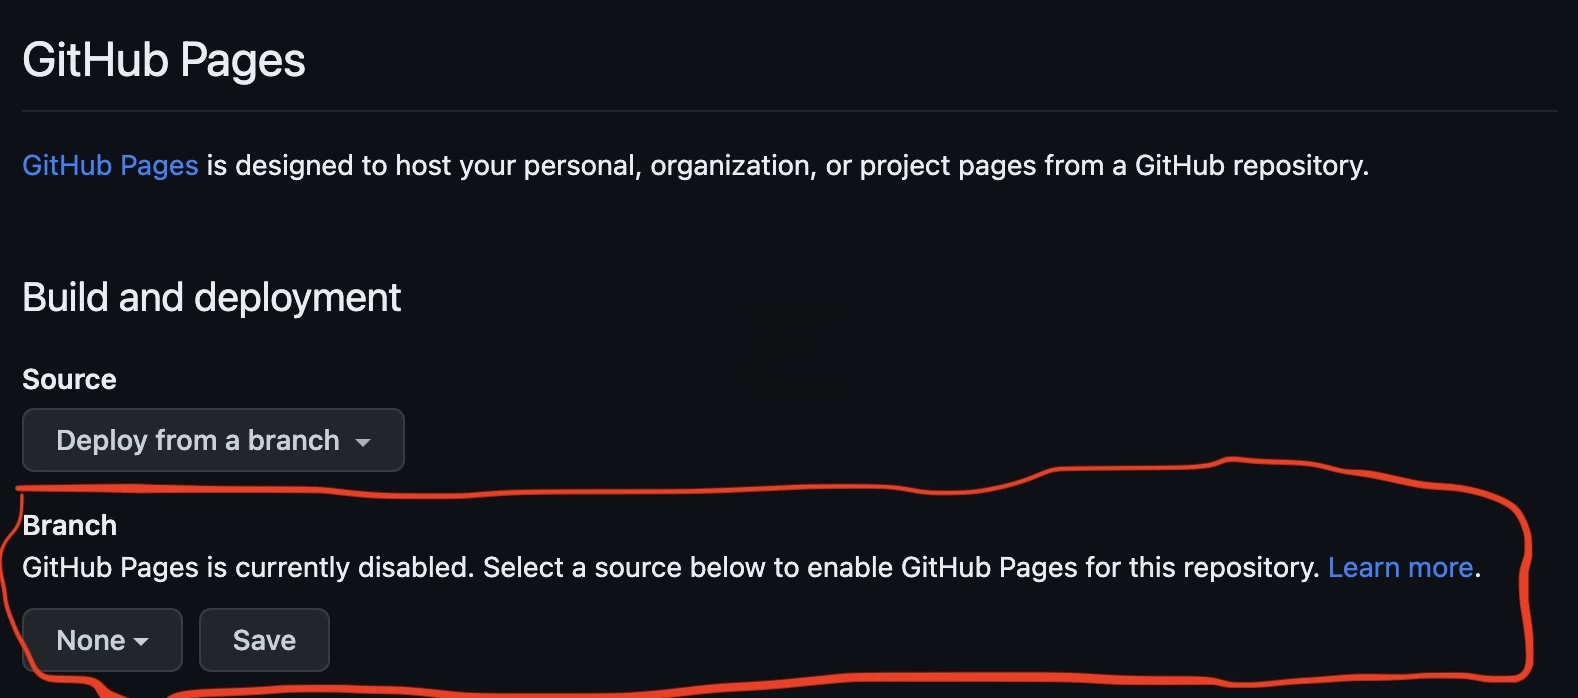Click the red hand-drawn outline's right edge
Viewport: 1578px width, 698px height.
click(1527, 580)
